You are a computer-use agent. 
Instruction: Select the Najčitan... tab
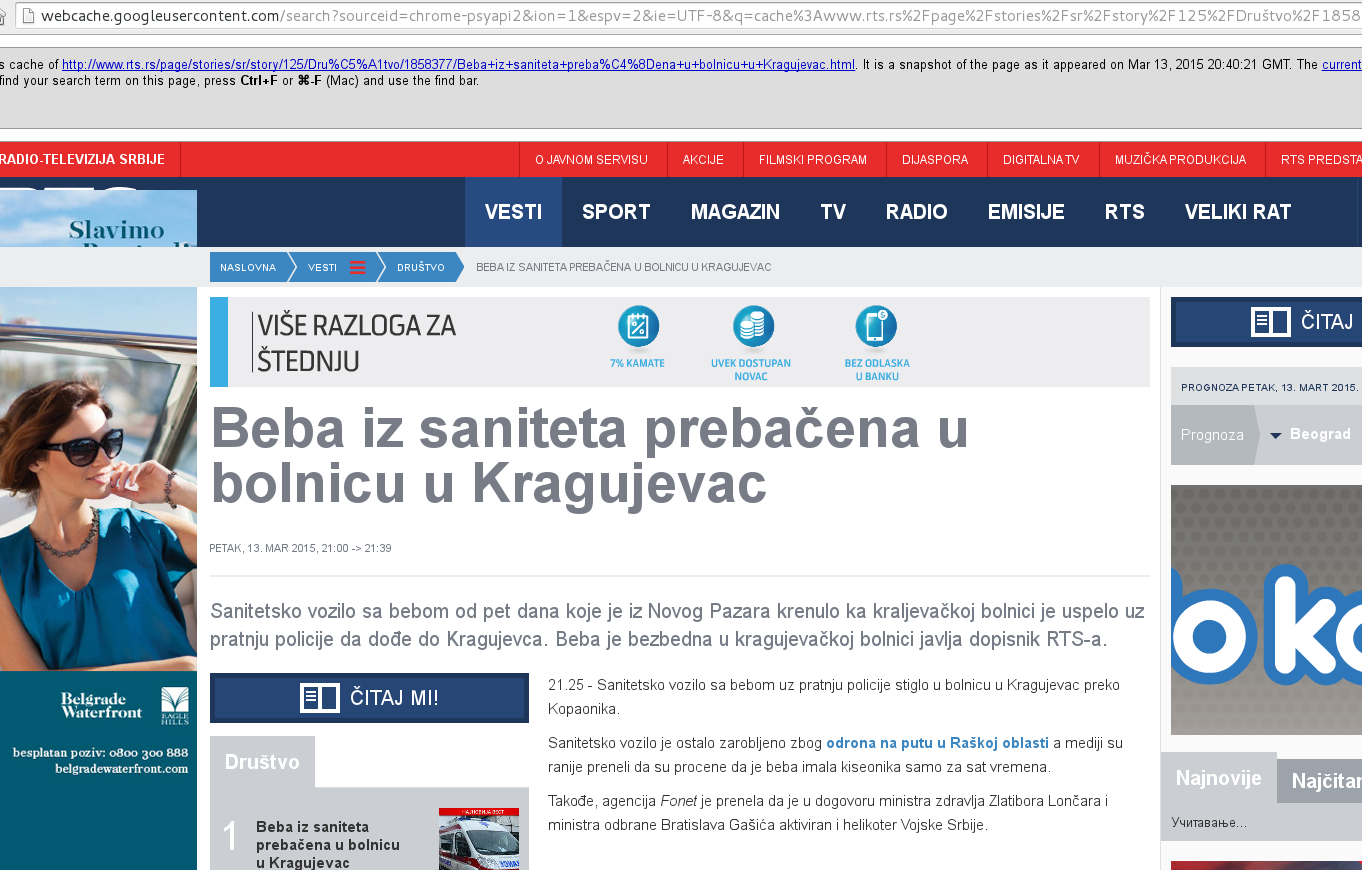click(1320, 781)
